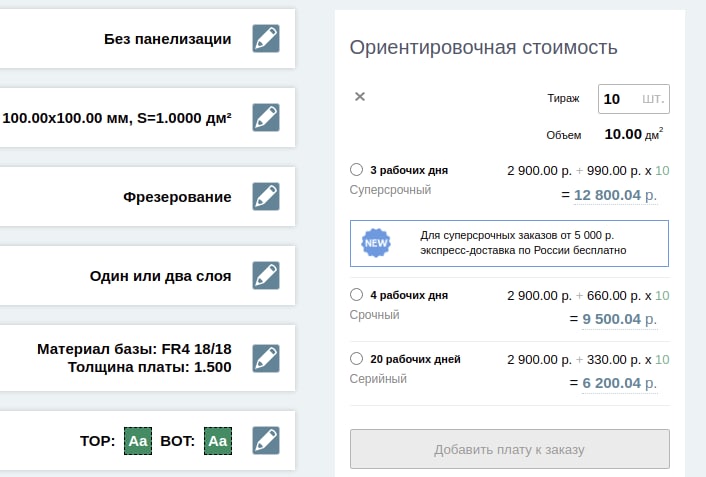This screenshot has width=706, height=477.
Task: Edit the 100.00x100.00 мм board size
Action: click(x=266, y=118)
